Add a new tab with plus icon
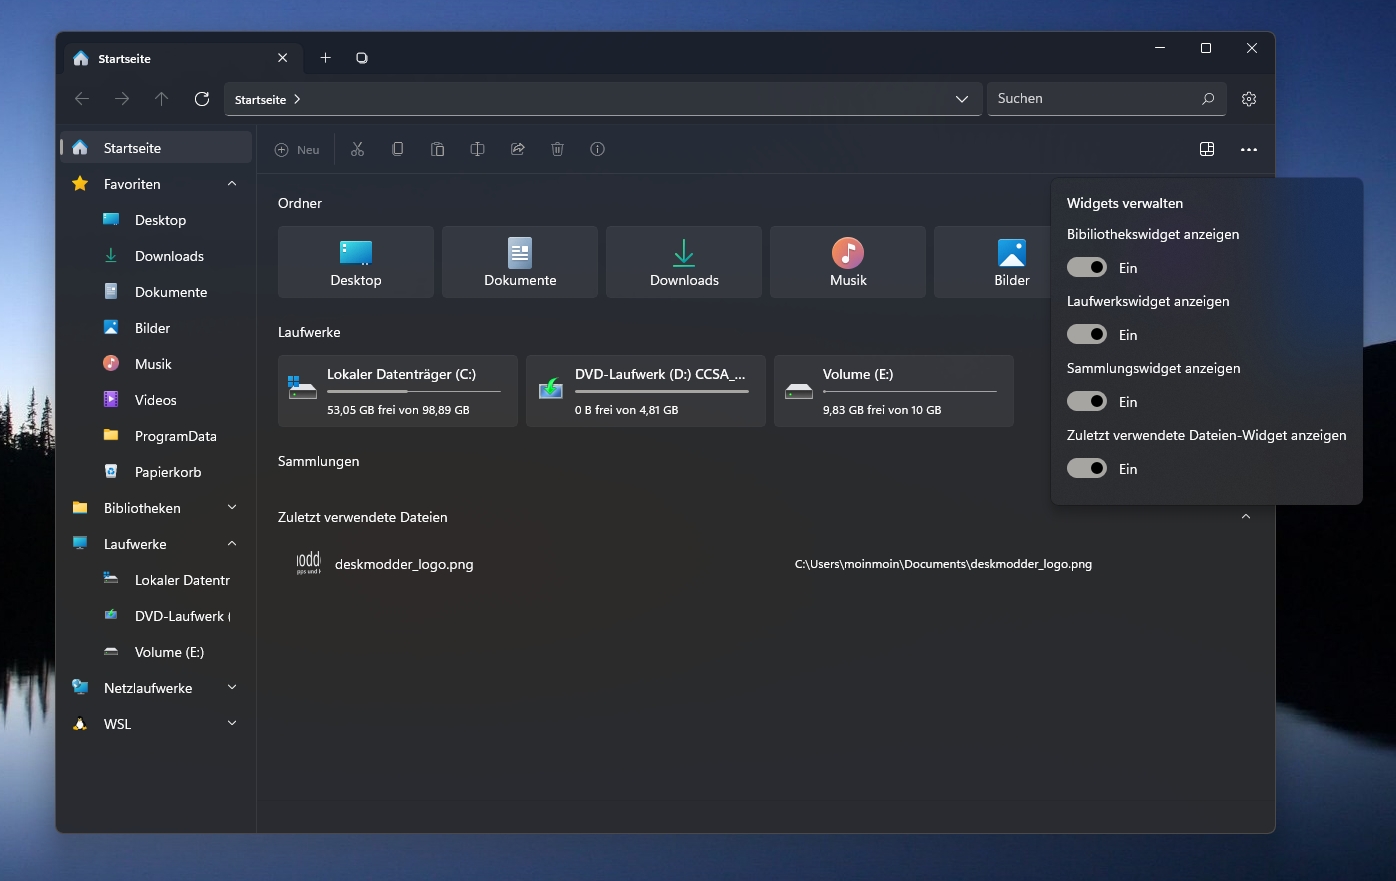This screenshot has height=881, width=1396. coord(325,58)
